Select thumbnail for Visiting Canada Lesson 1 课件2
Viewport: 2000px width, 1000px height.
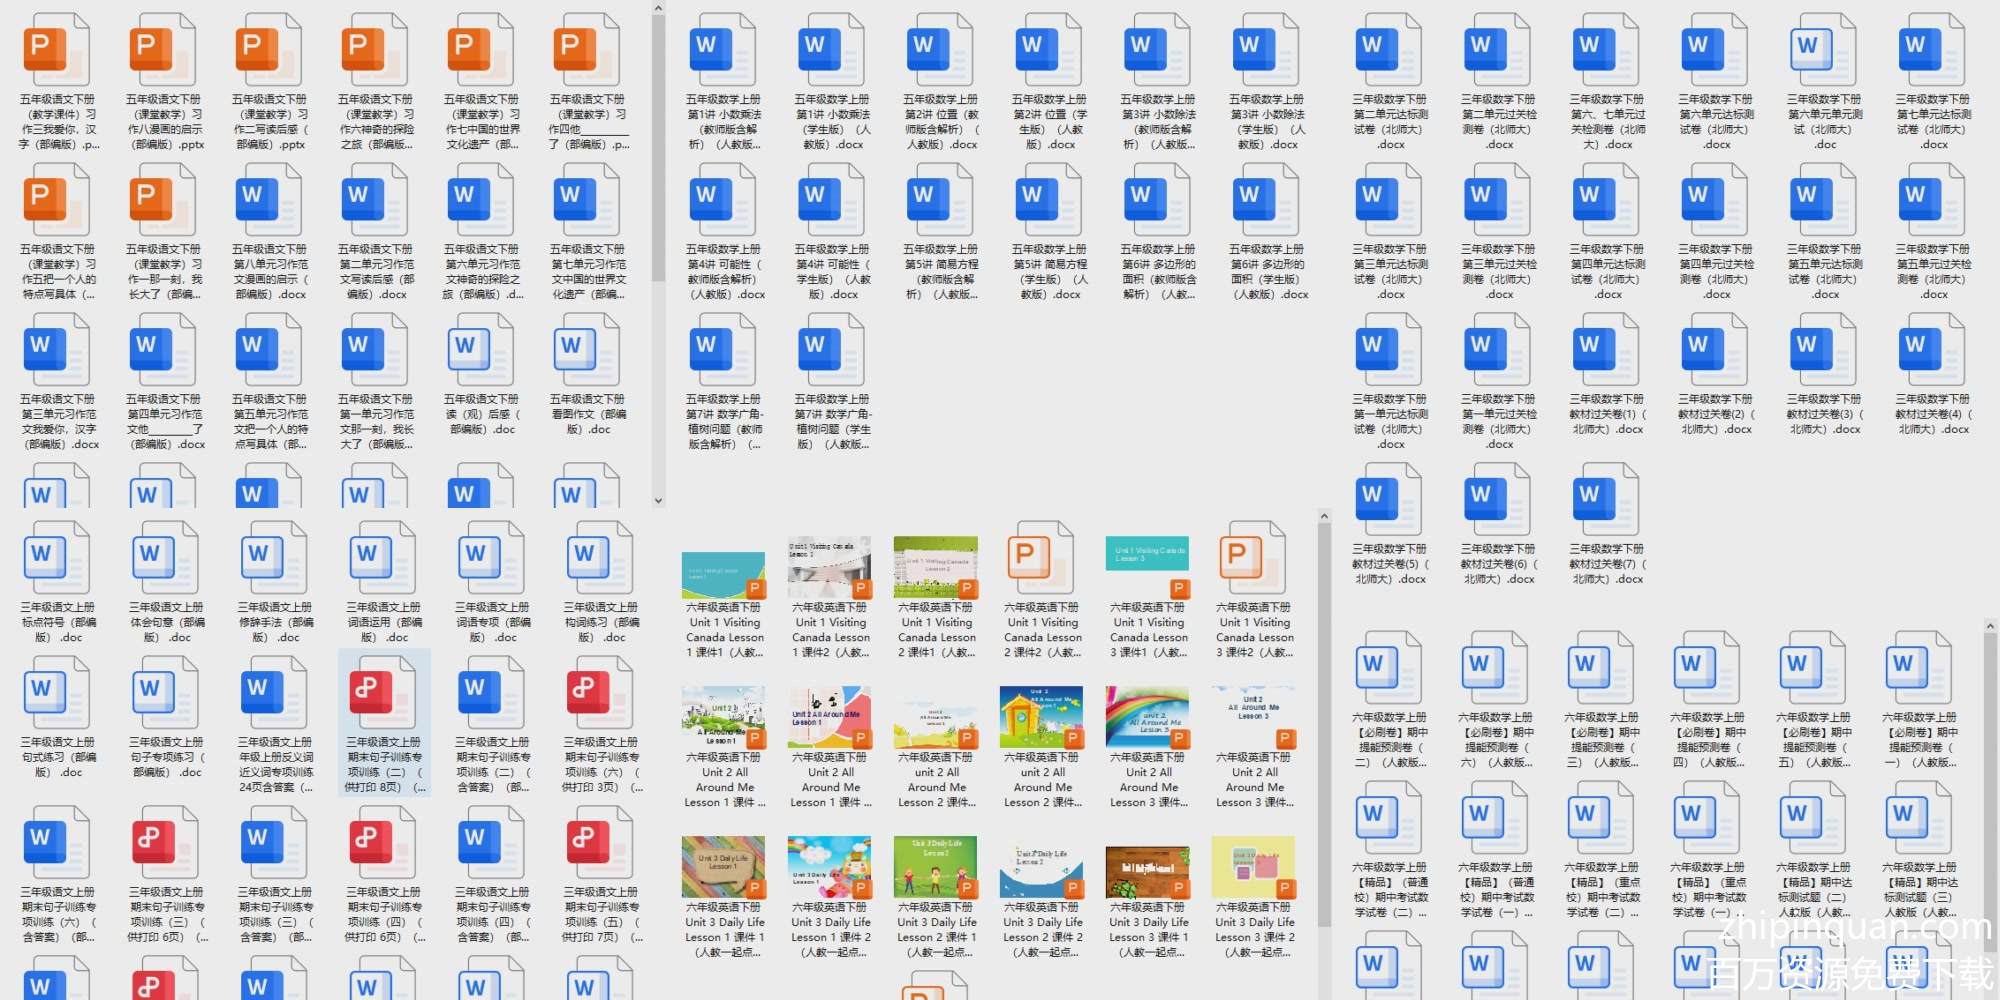click(830, 567)
